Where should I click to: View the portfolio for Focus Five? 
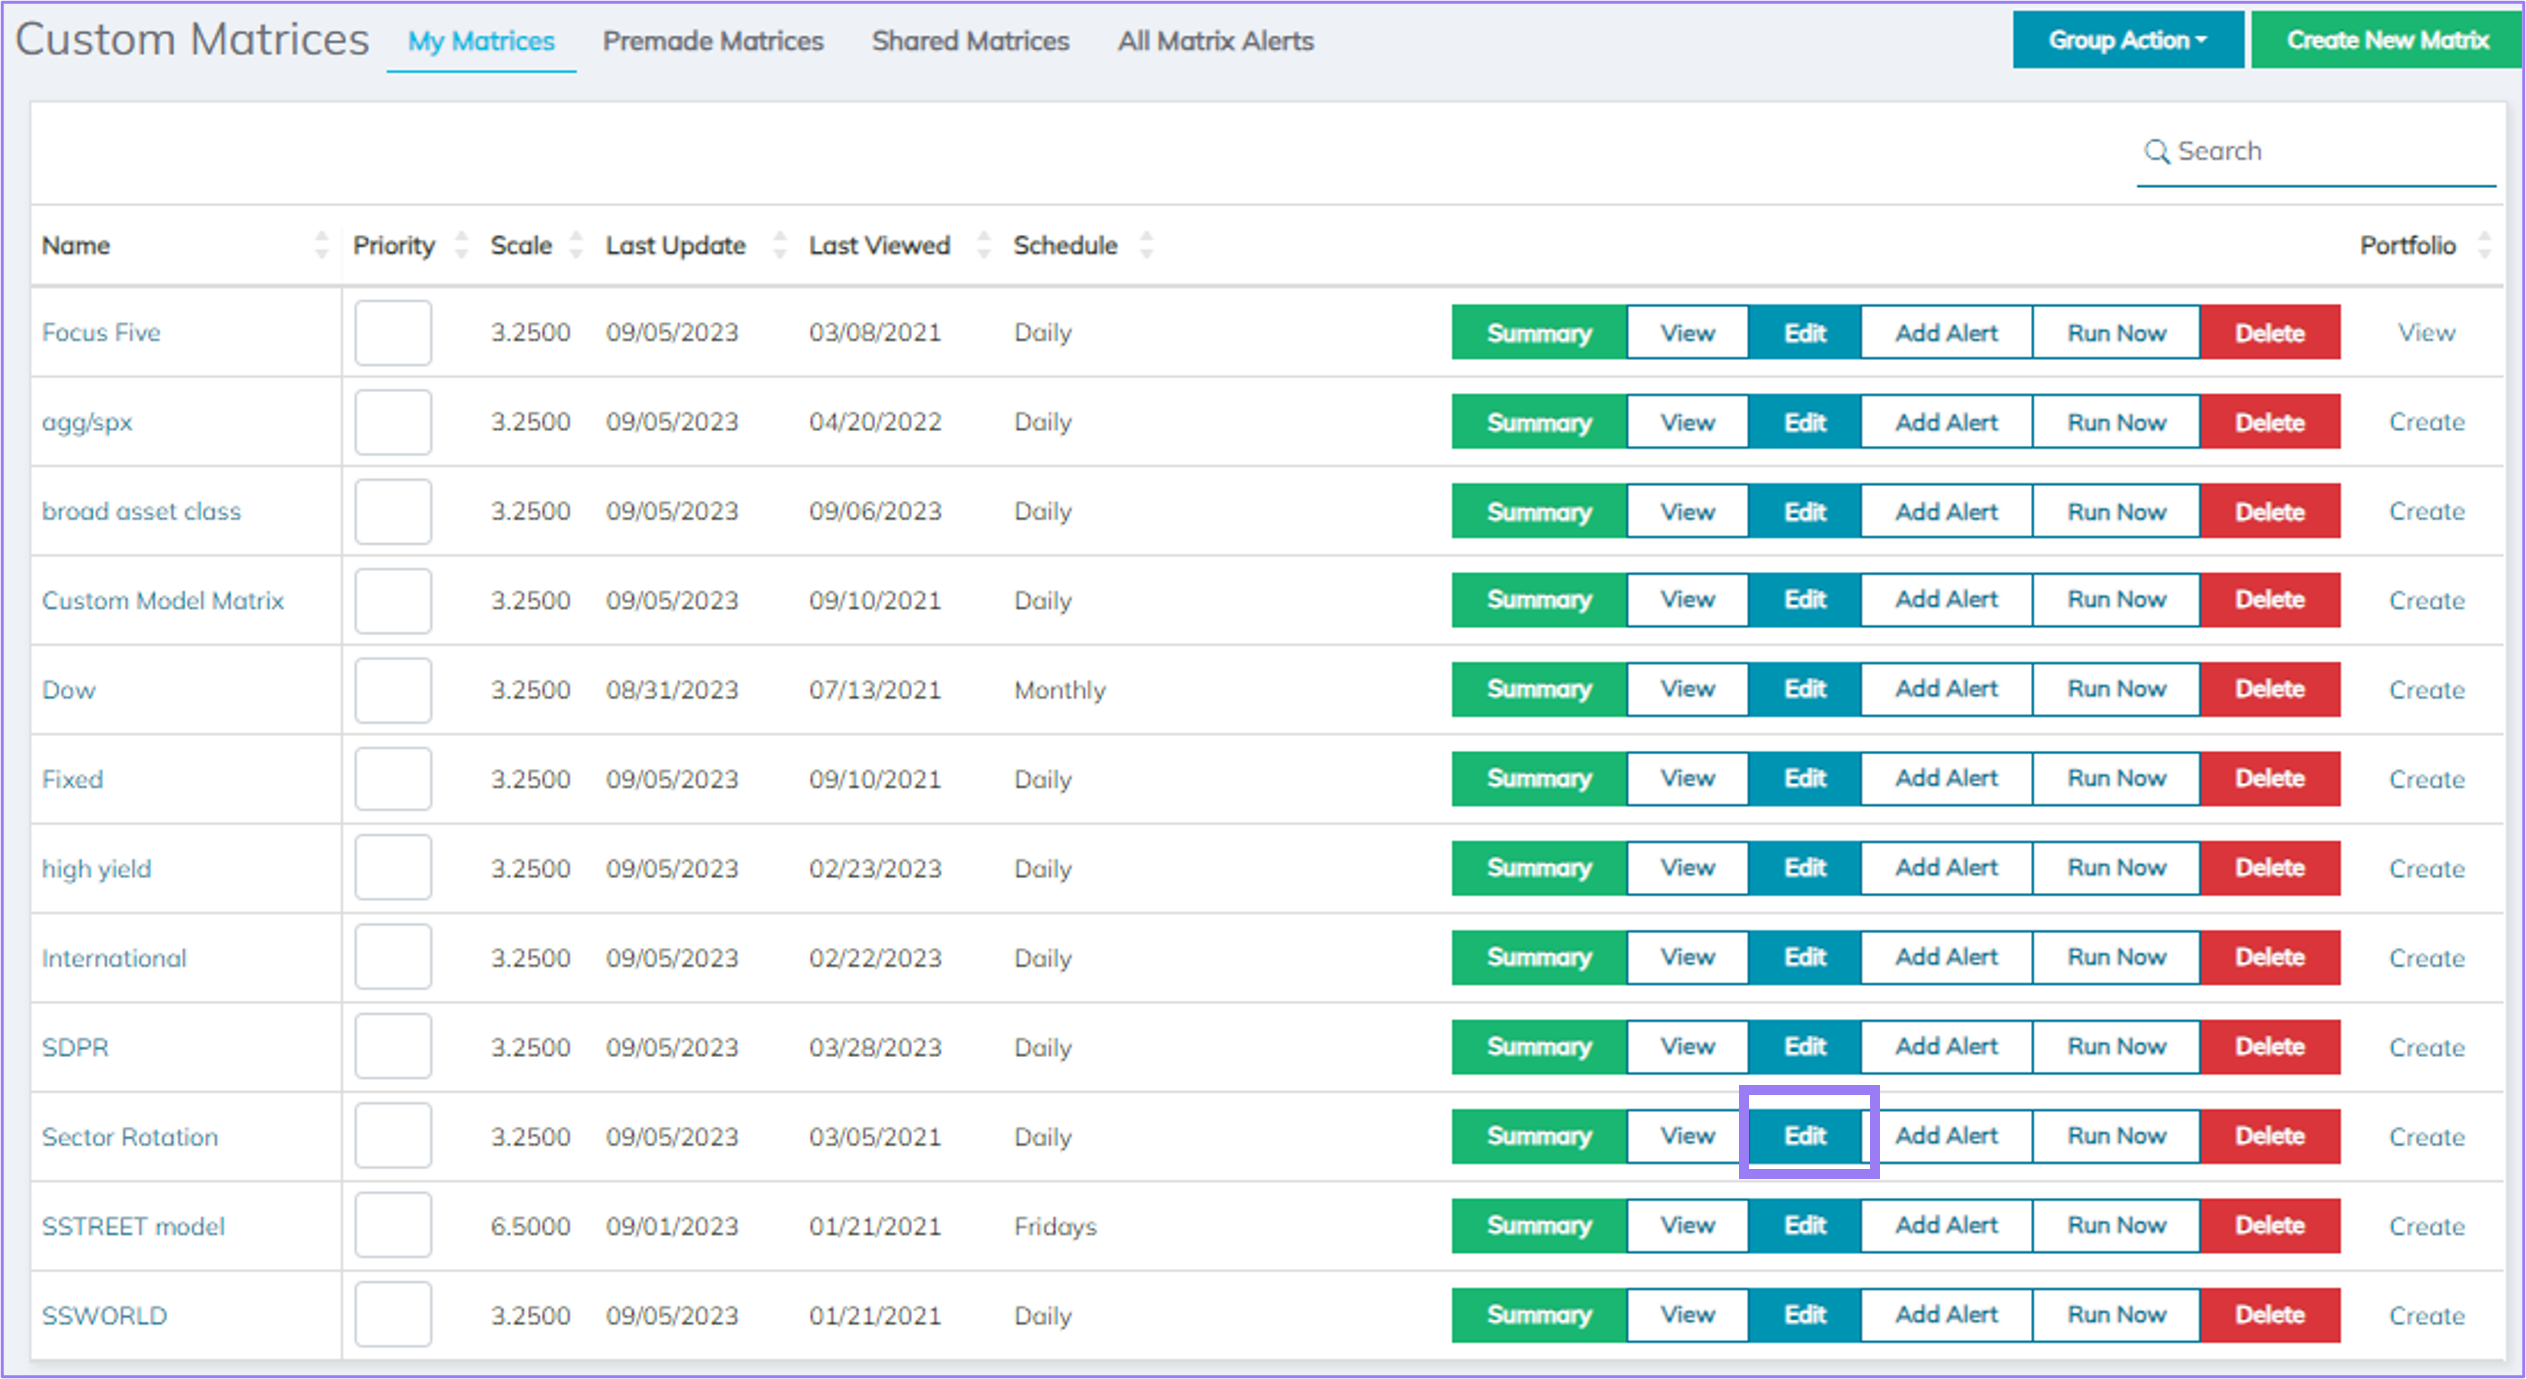[2426, 332]
